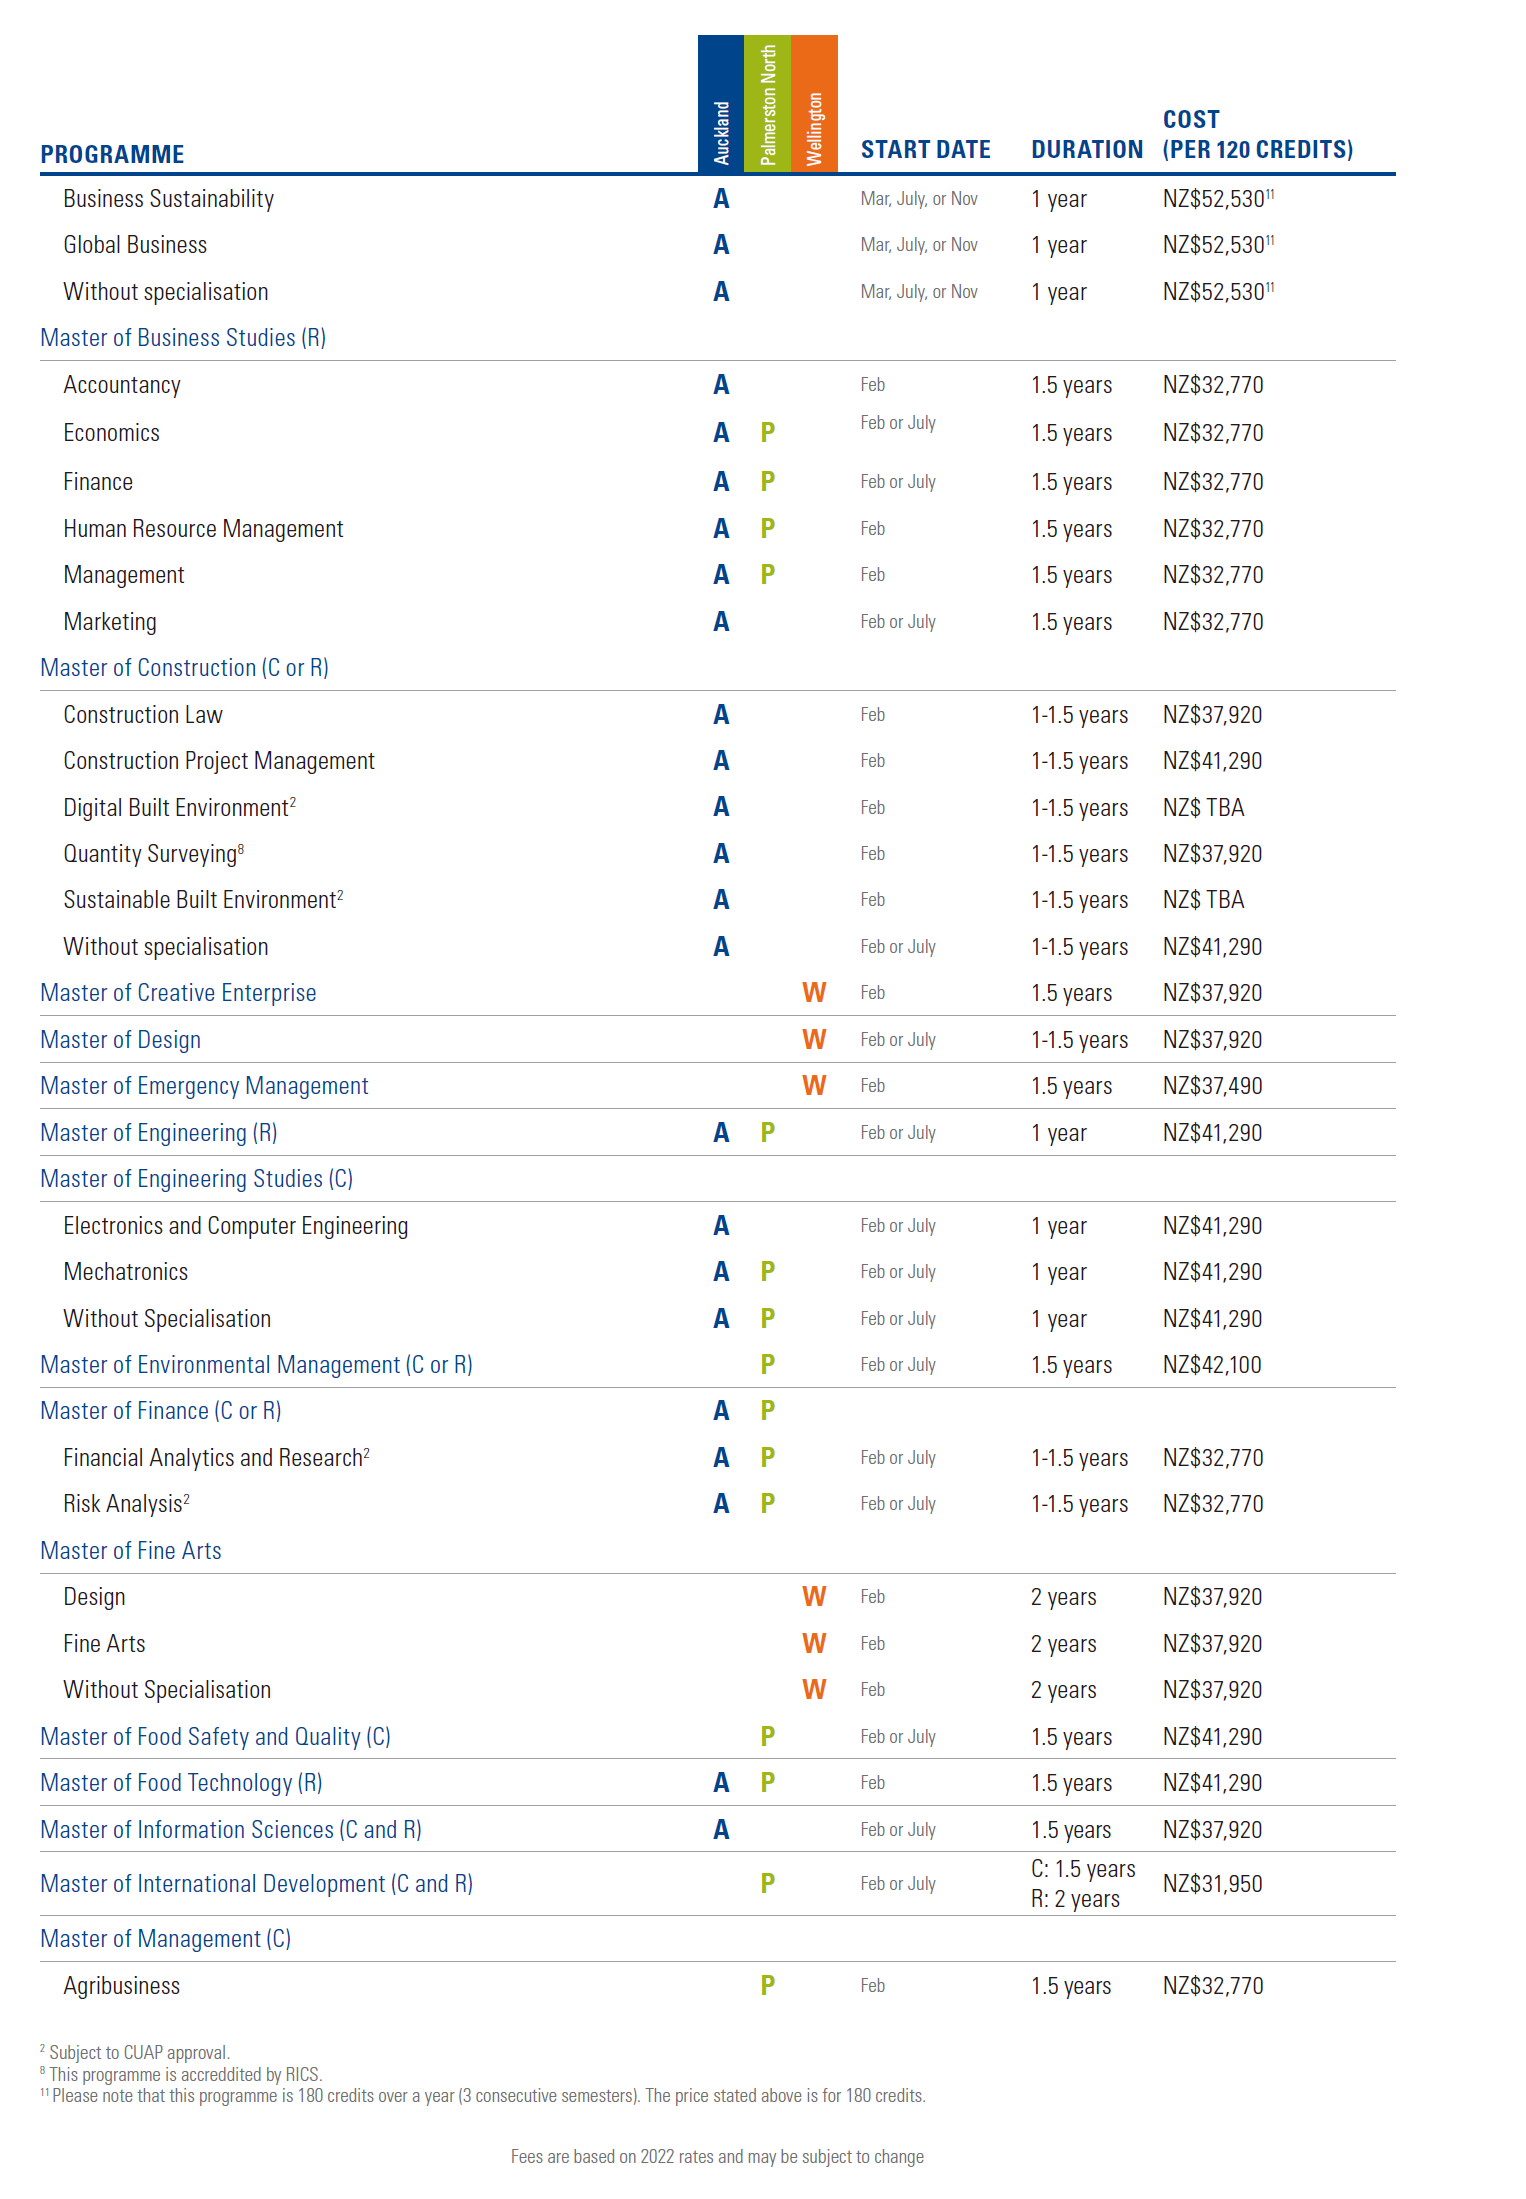The height and width of the screenshot is (2199, 1526).
Task: Click Master of Information Sciences (C and R)
Action: tap(231, 1830)
